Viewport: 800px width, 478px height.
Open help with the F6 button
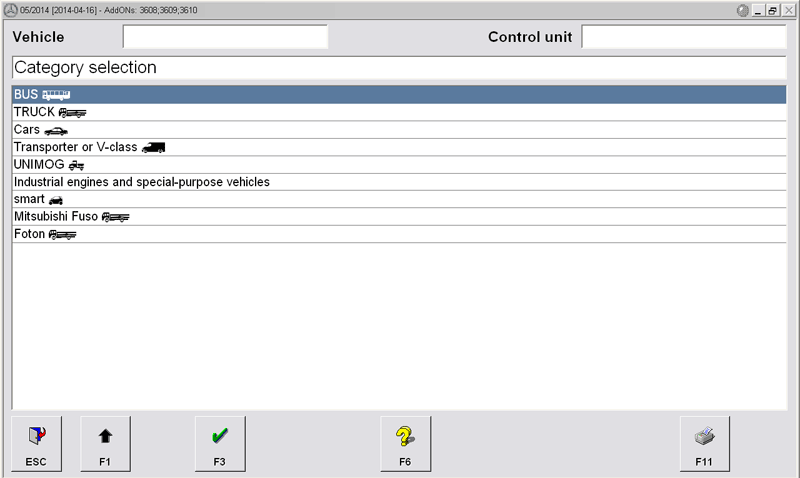click(405, 444)
